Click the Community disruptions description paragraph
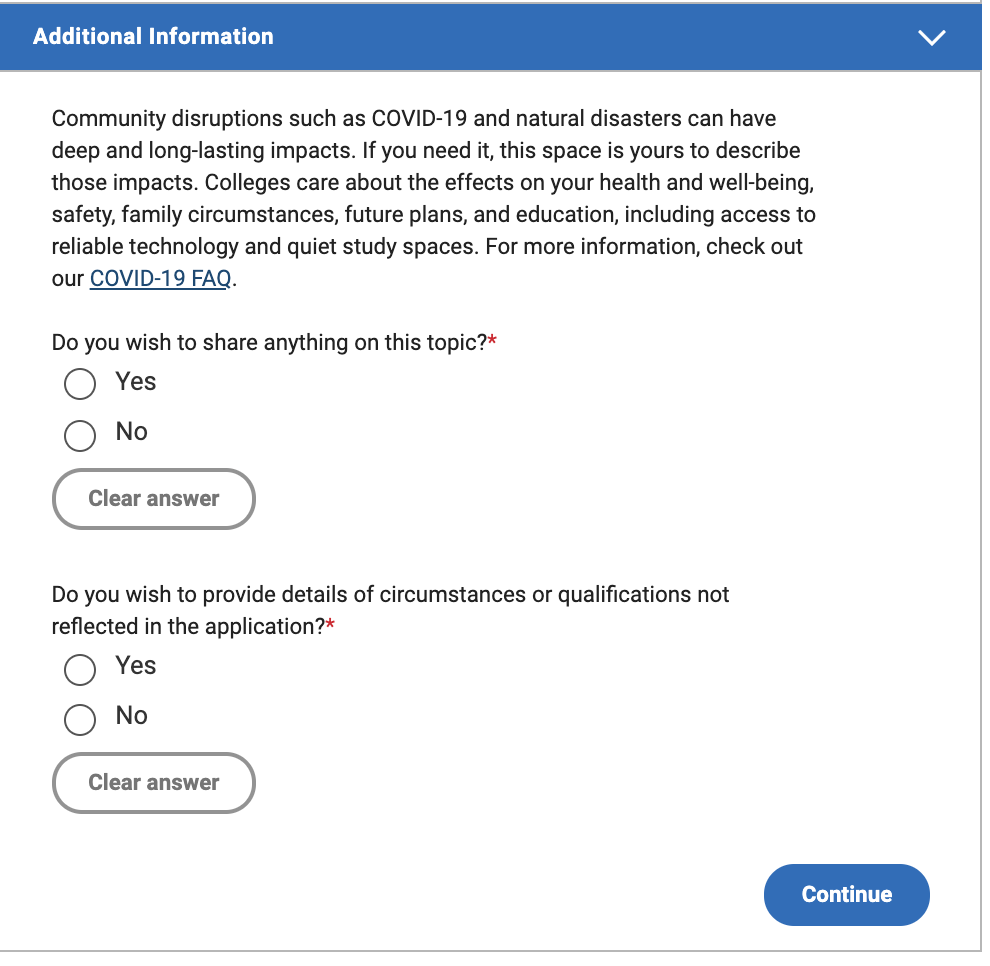The width and height of the screenshot is (990, 966). click(x=436, y=199)
